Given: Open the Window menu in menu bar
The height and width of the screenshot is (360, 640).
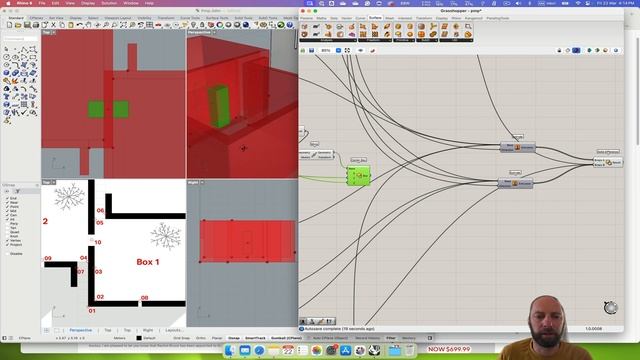Looking at the screenshot, I should pyautogui.click(x=131, y=3).
